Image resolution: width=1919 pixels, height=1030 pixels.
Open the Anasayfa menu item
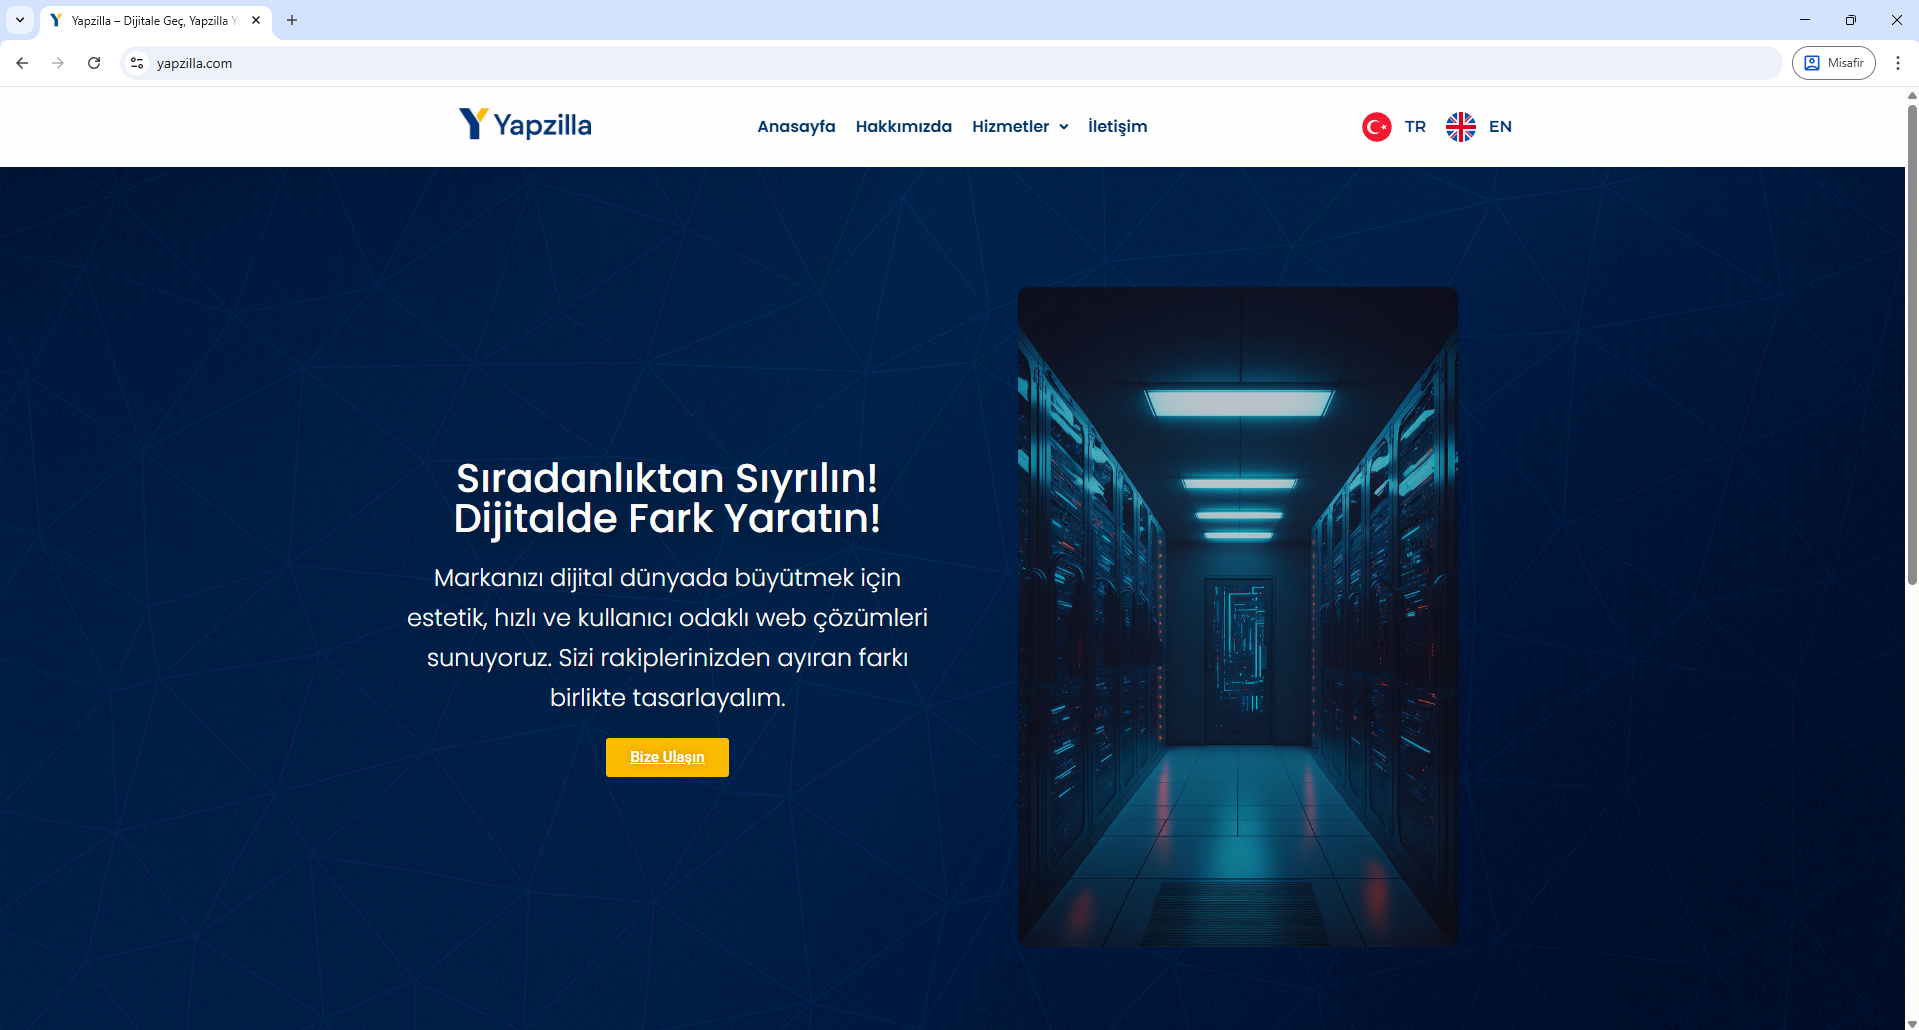click(796, 126)
